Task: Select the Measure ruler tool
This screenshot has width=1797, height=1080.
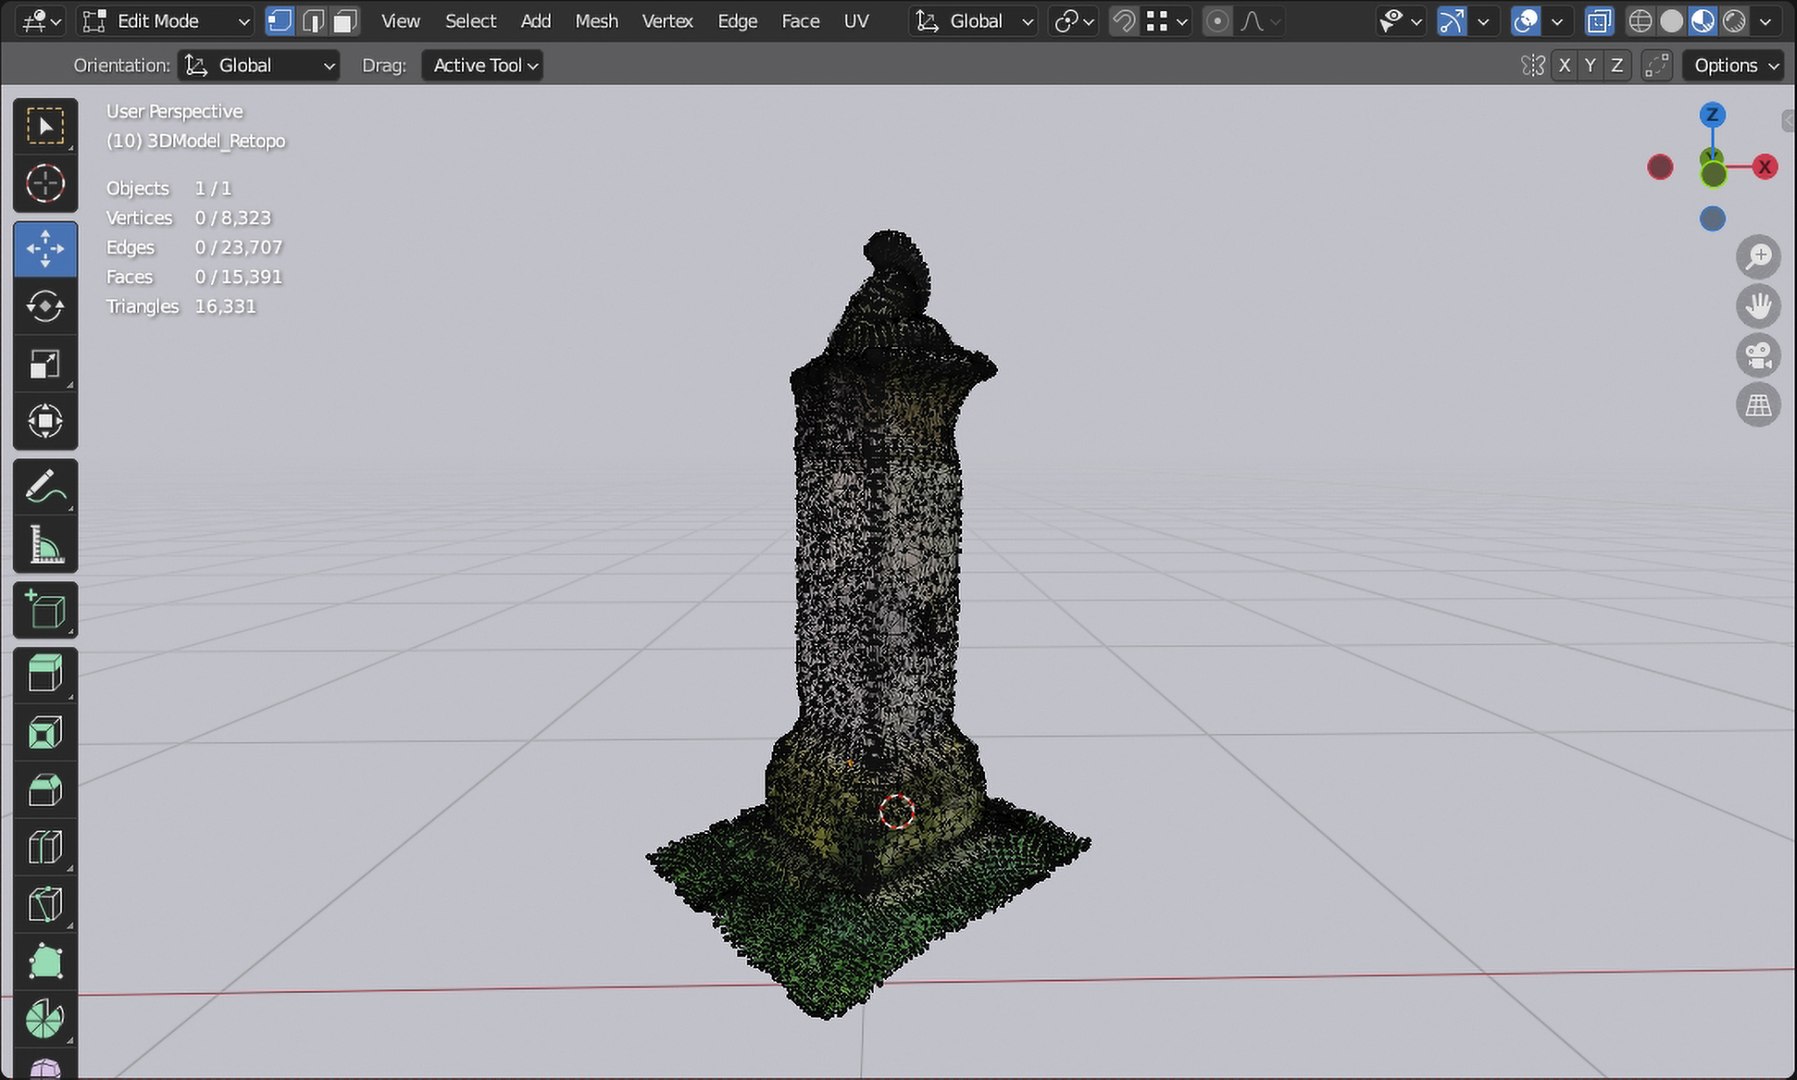Action: [45, 545]
